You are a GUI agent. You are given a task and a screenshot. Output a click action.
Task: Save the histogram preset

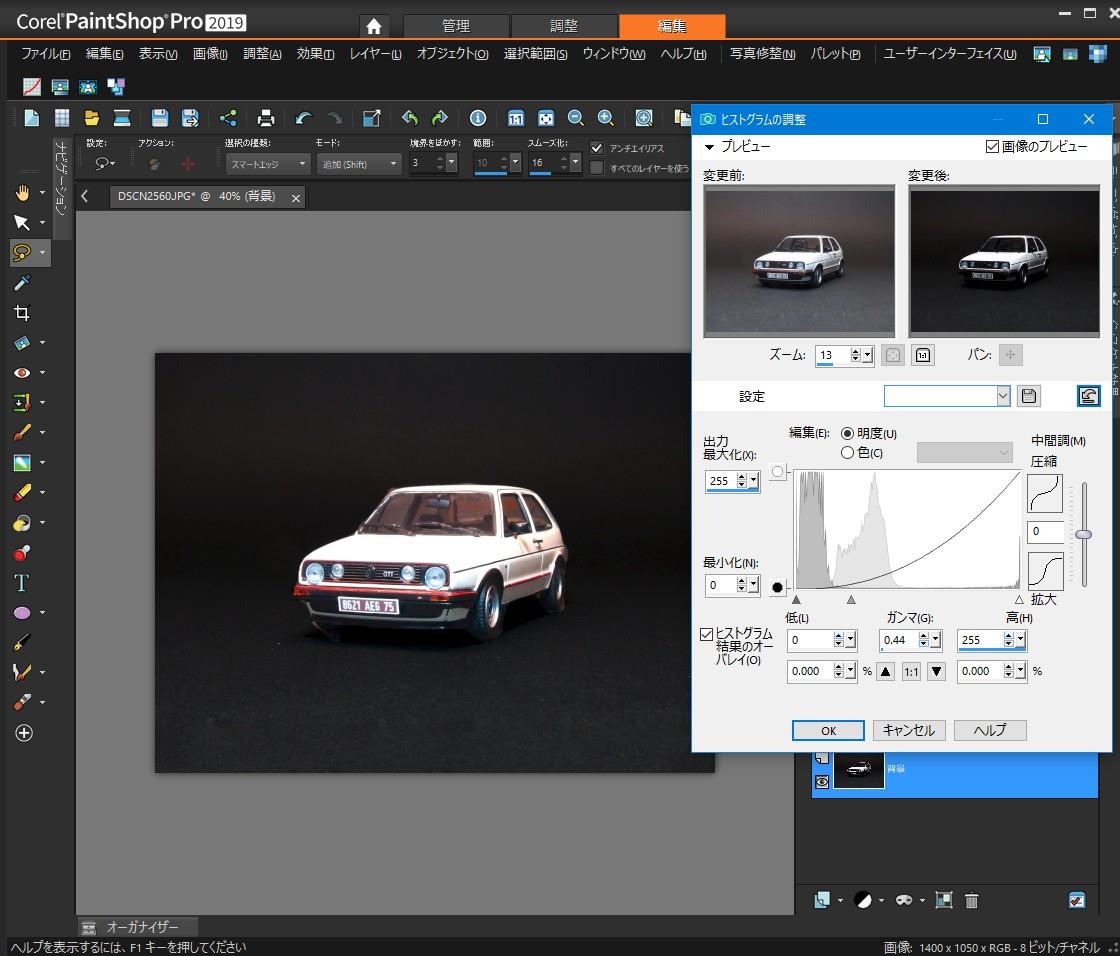(x=1029, y=396)
